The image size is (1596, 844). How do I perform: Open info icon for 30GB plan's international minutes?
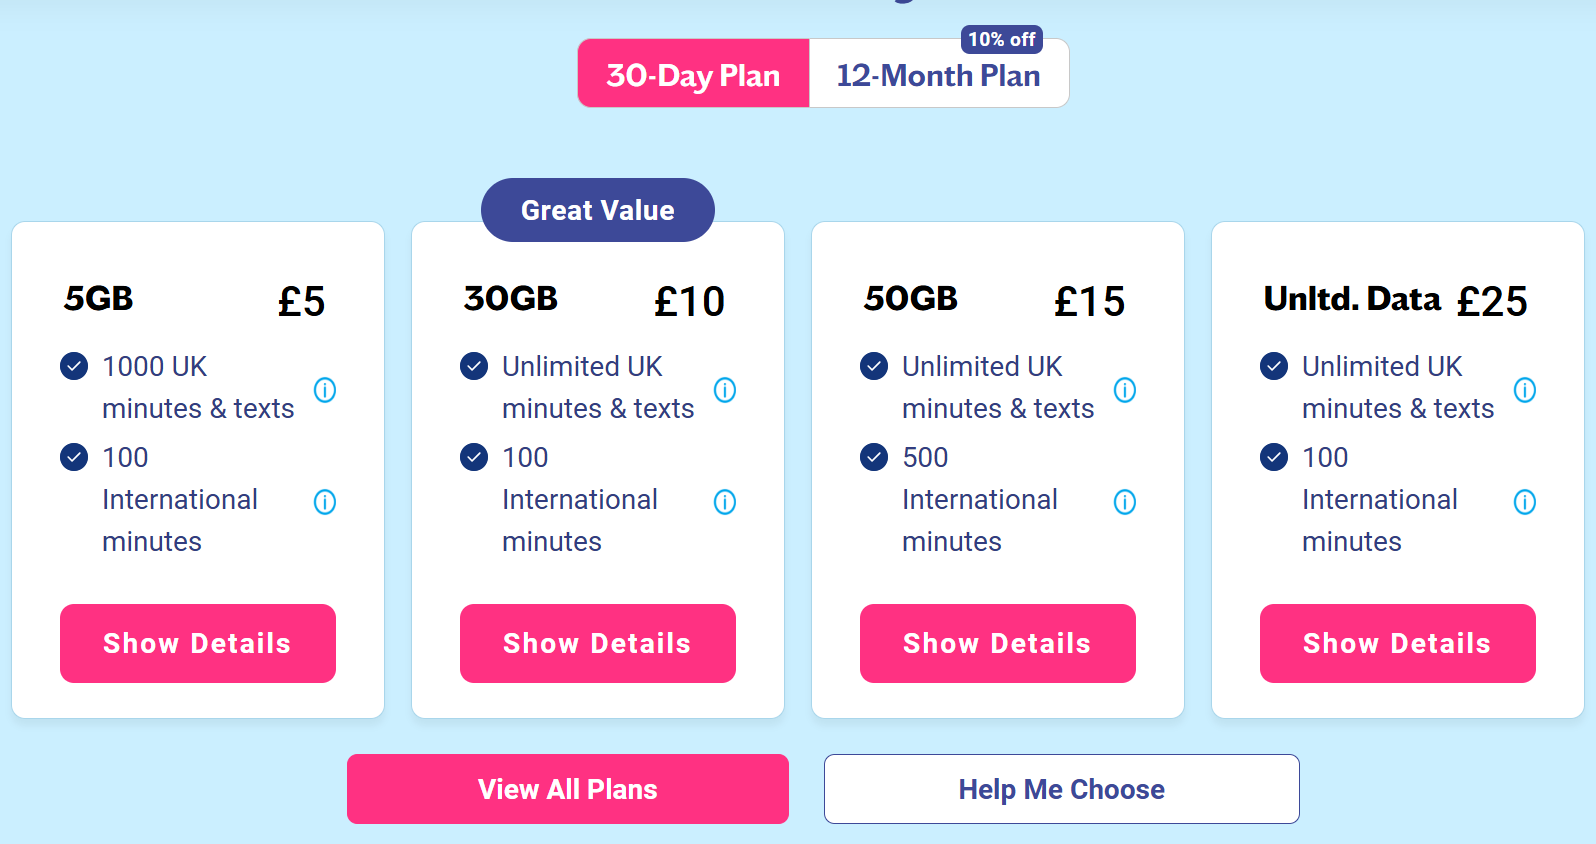[725, 501]
